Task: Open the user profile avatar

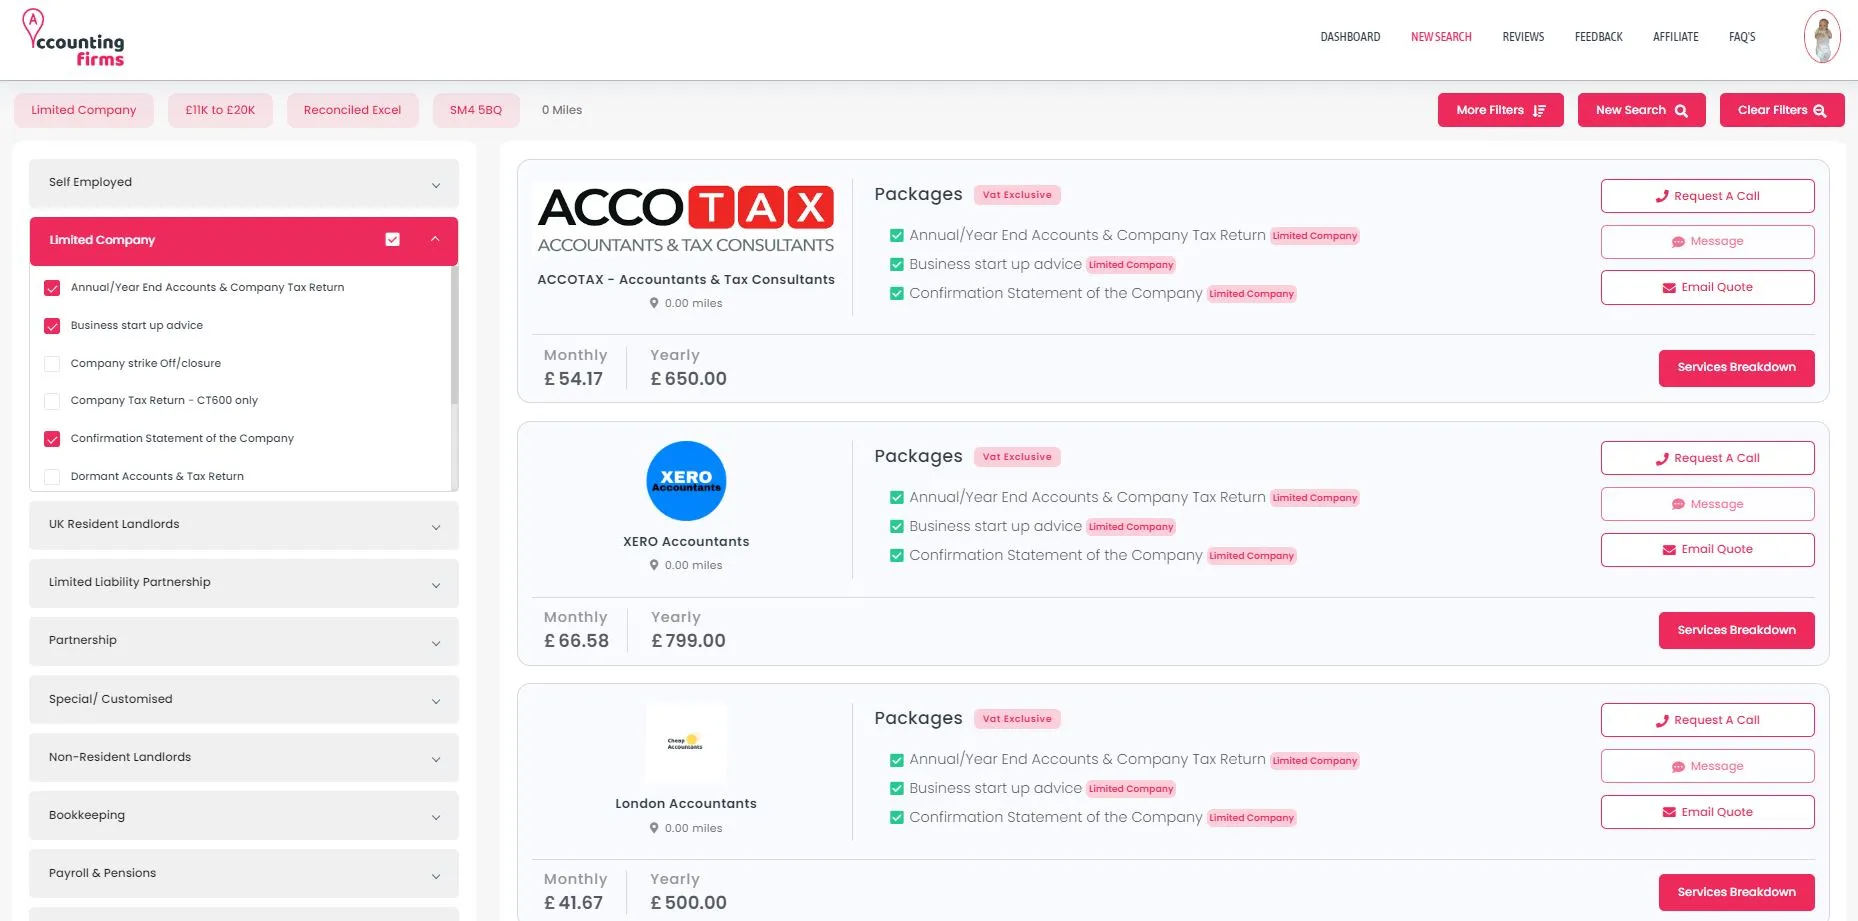Action: coord(1822,37)
